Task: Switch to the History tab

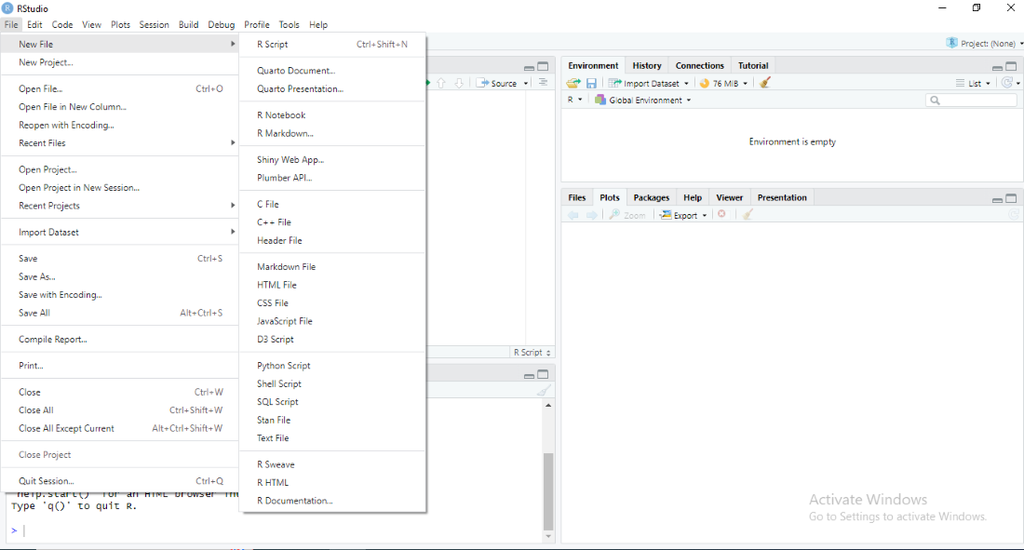Action: point(647,65)
